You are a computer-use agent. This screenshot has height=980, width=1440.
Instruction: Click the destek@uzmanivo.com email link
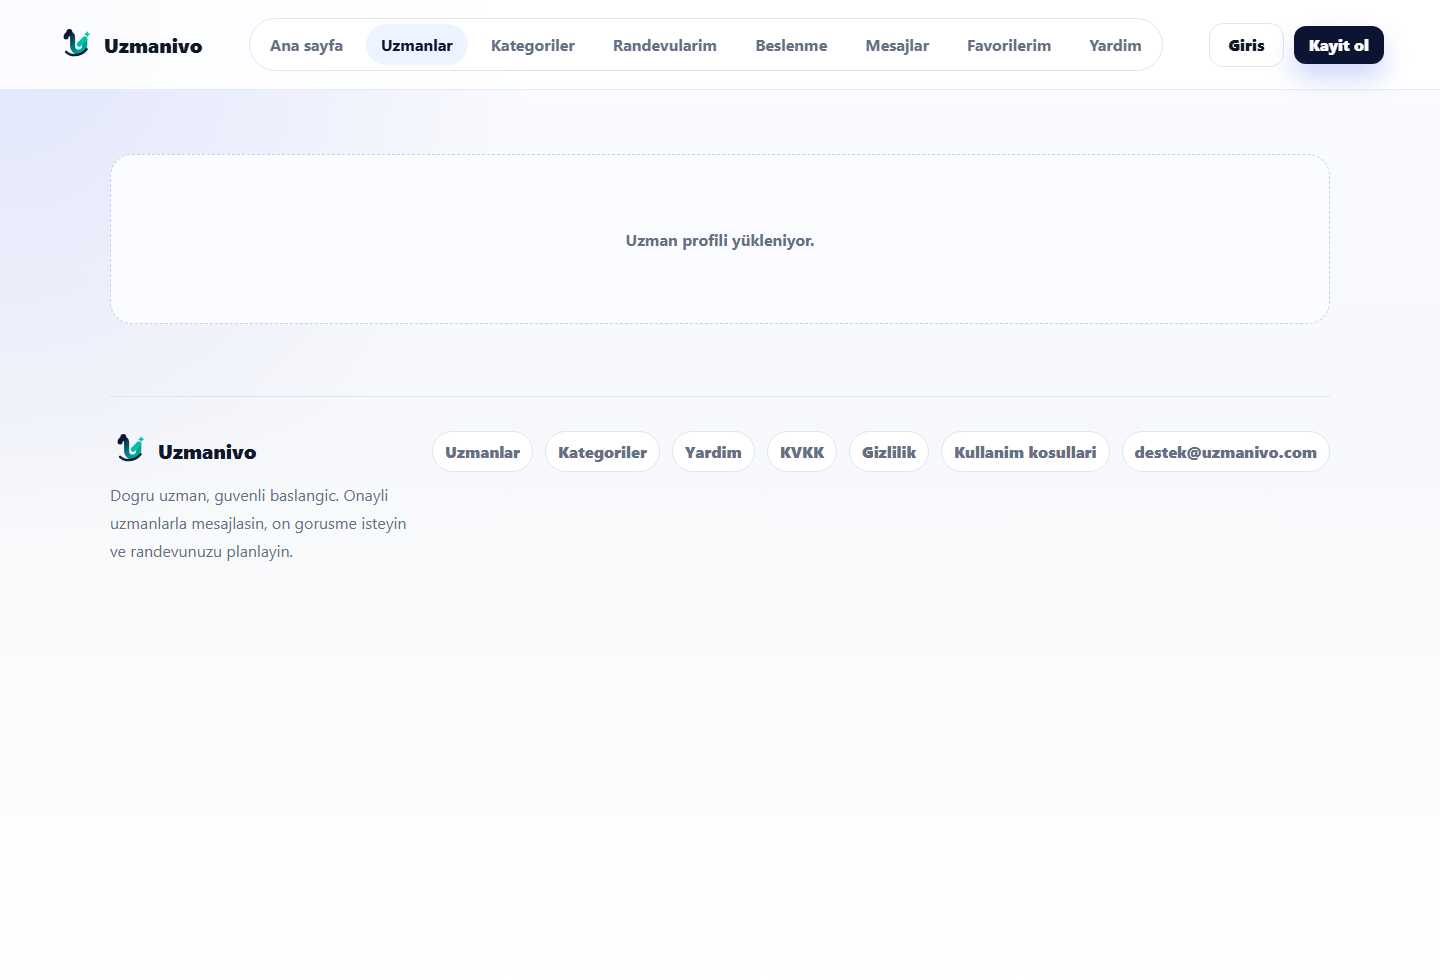coord(1225,452)
